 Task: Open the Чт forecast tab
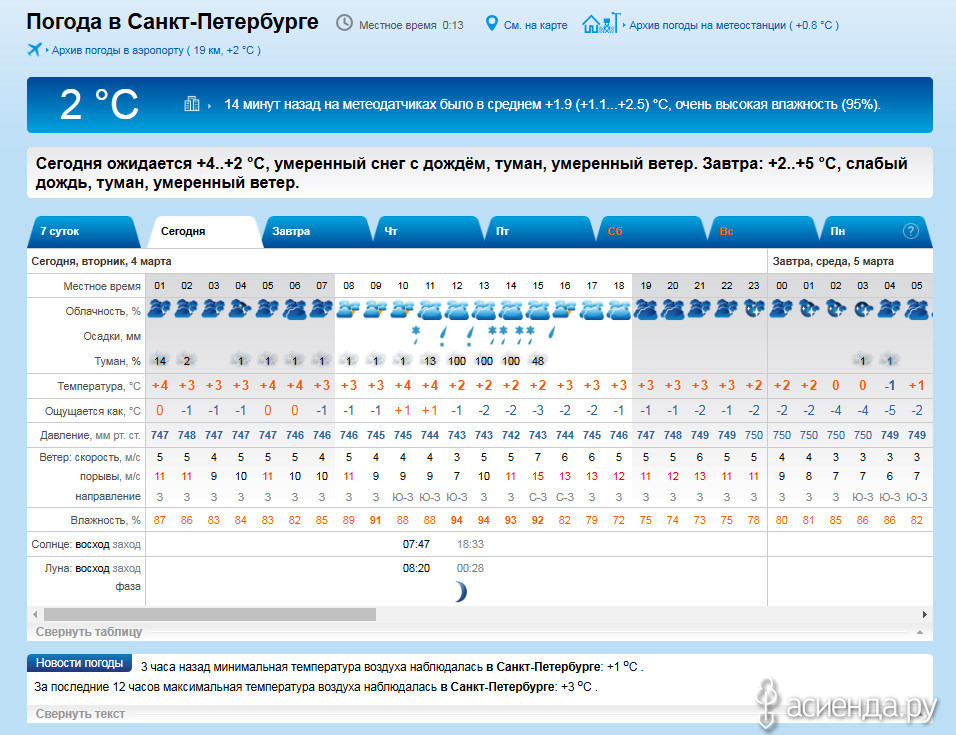click(x=428, y=232)
